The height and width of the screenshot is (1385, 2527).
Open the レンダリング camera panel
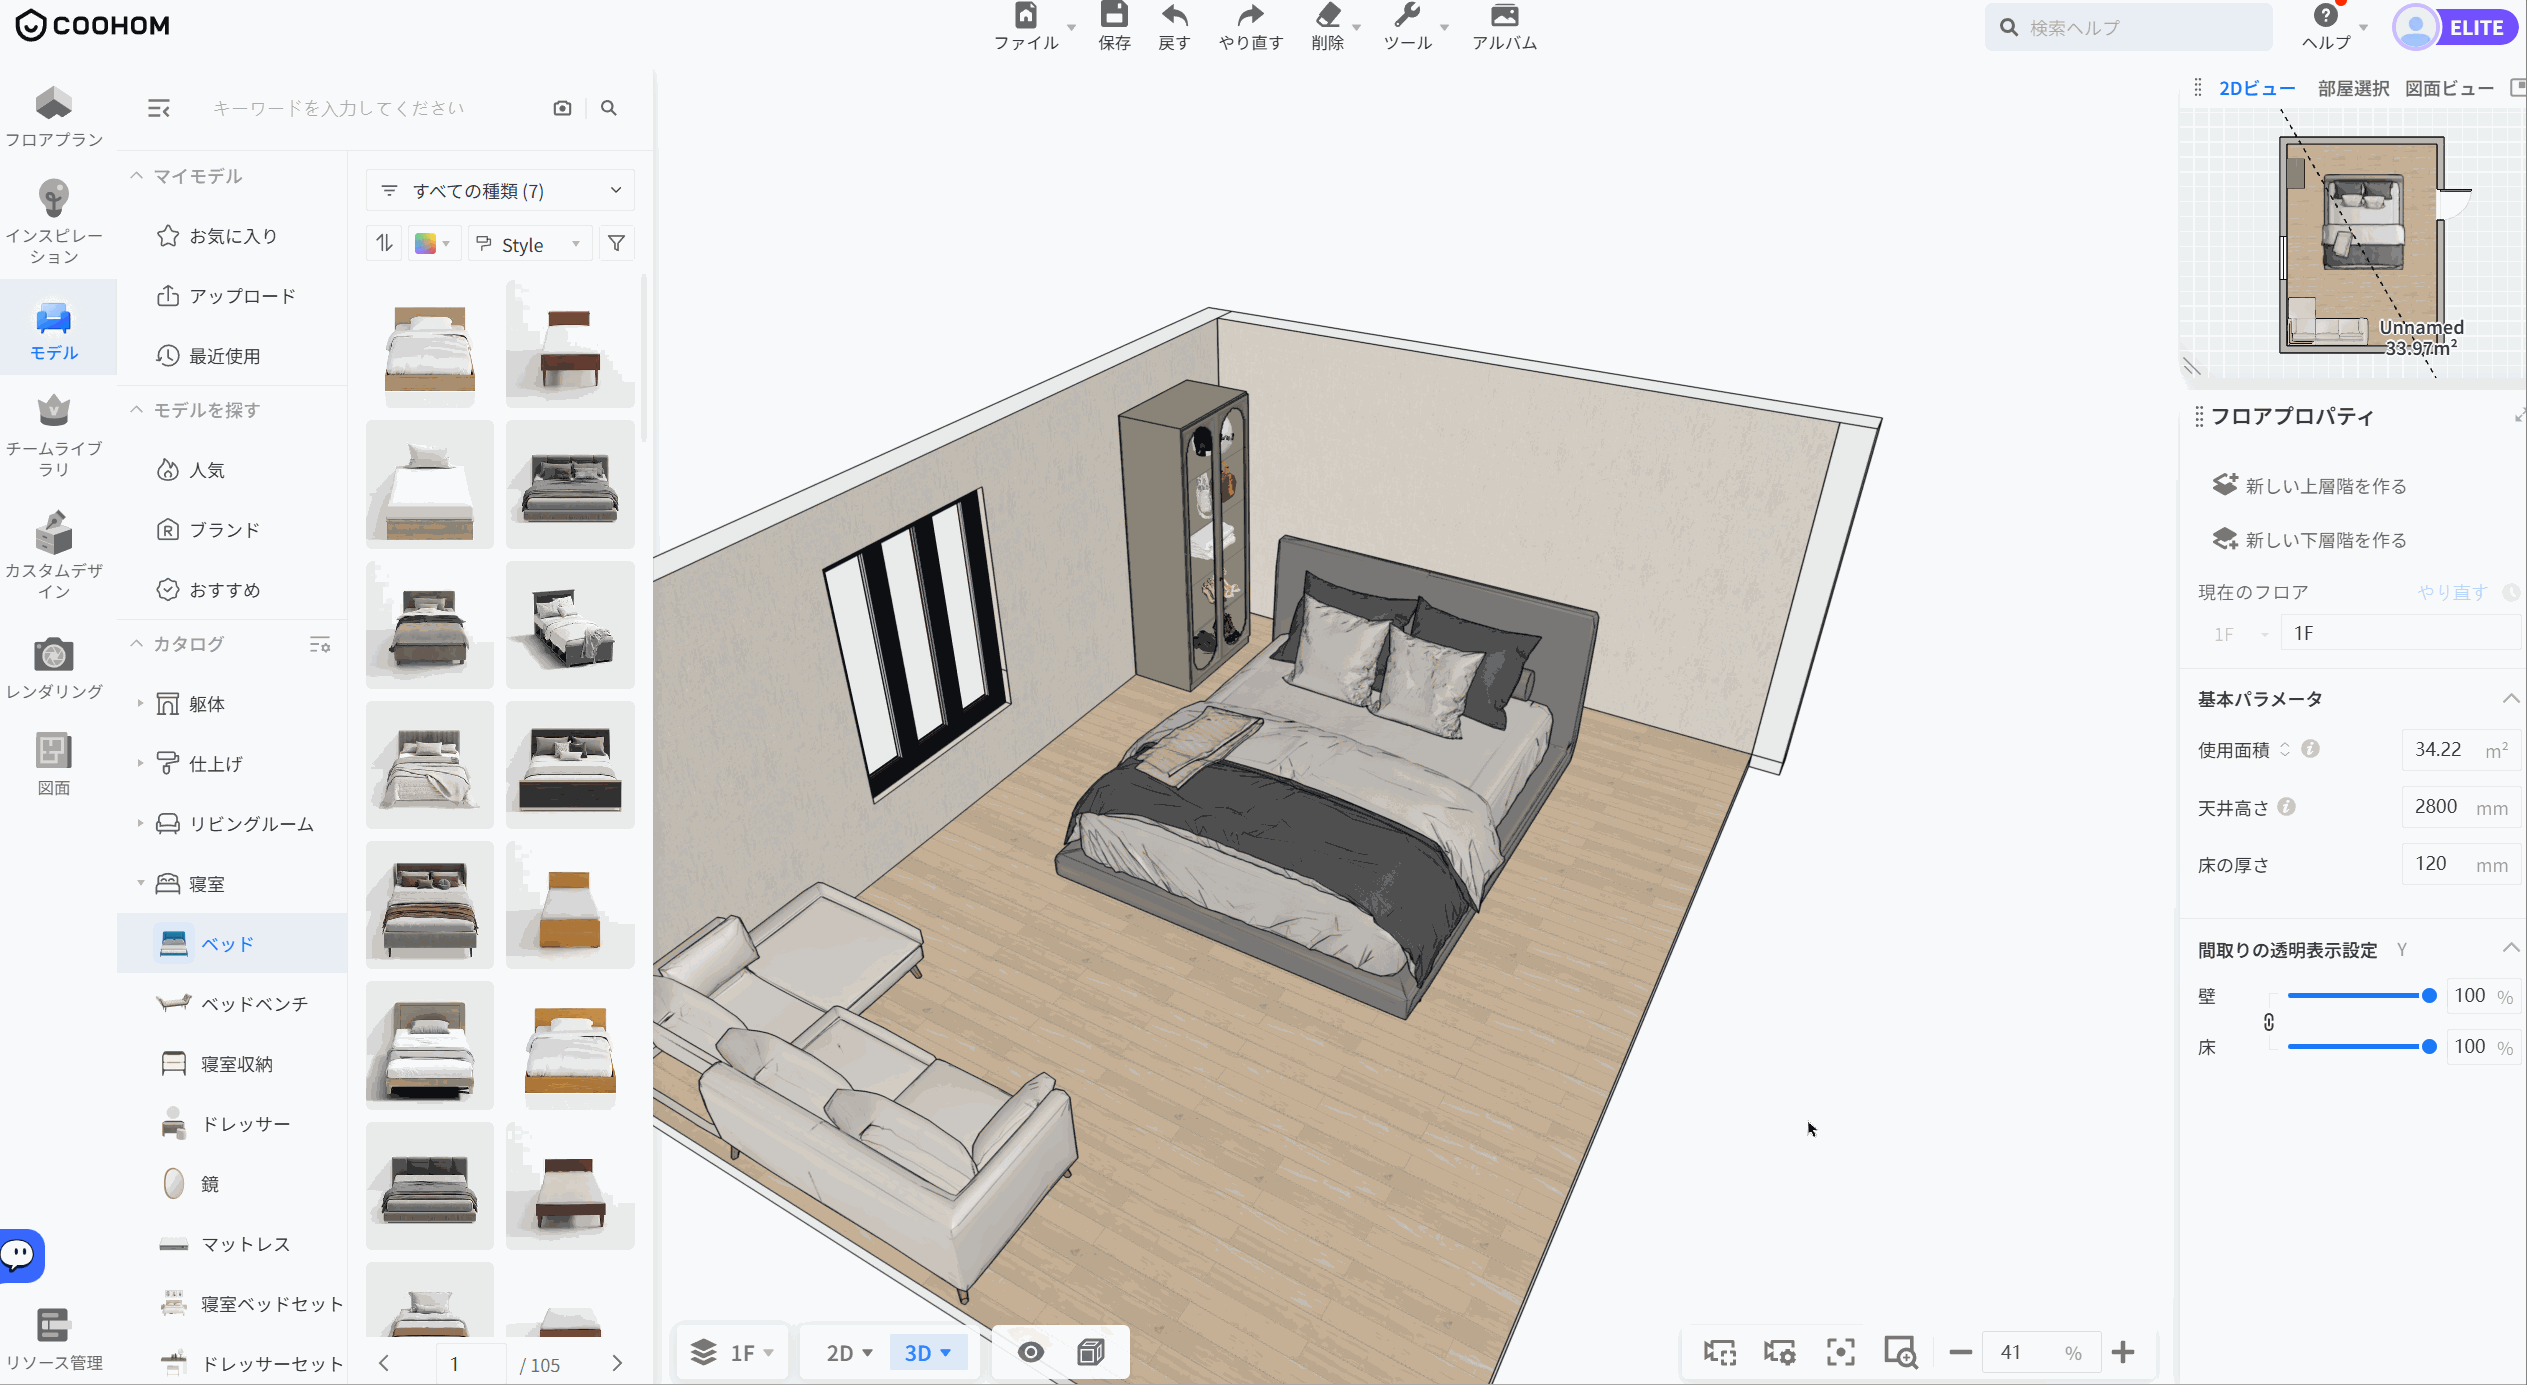[x=54, y=668]
